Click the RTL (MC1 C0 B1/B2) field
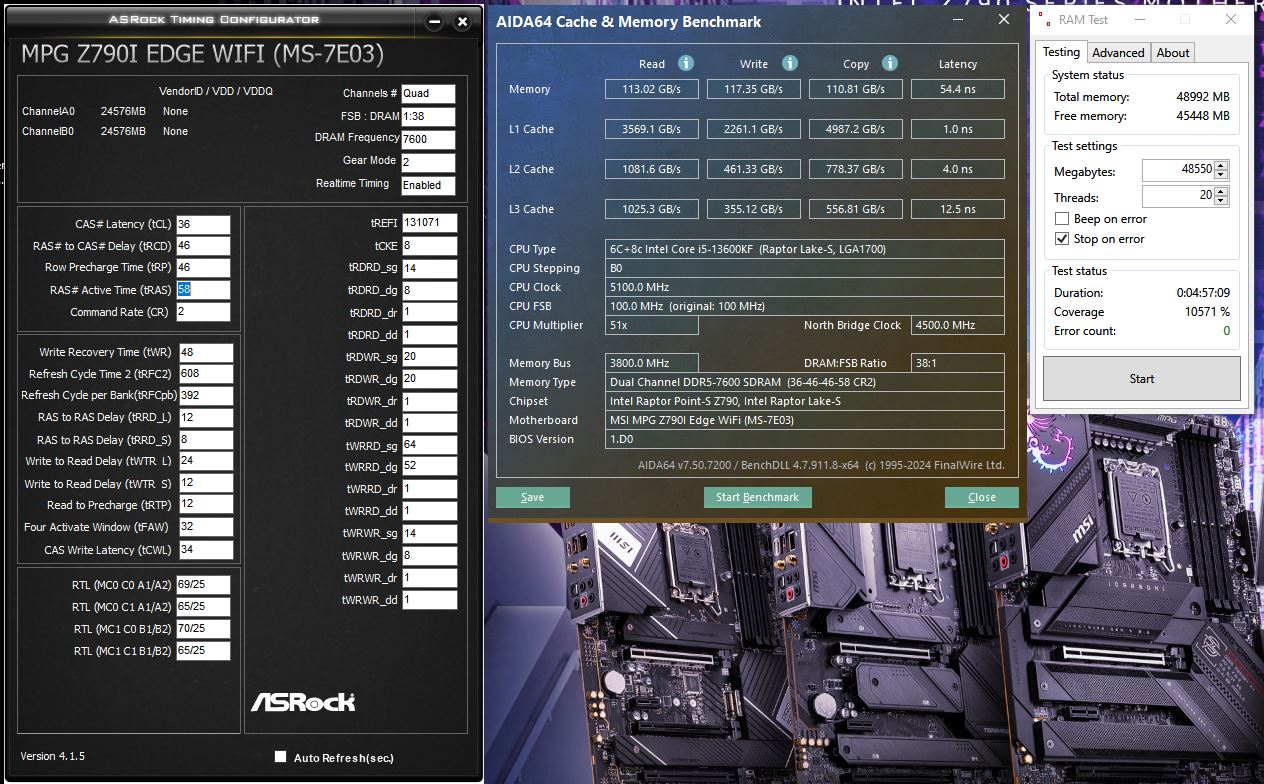 pos(203,629)
